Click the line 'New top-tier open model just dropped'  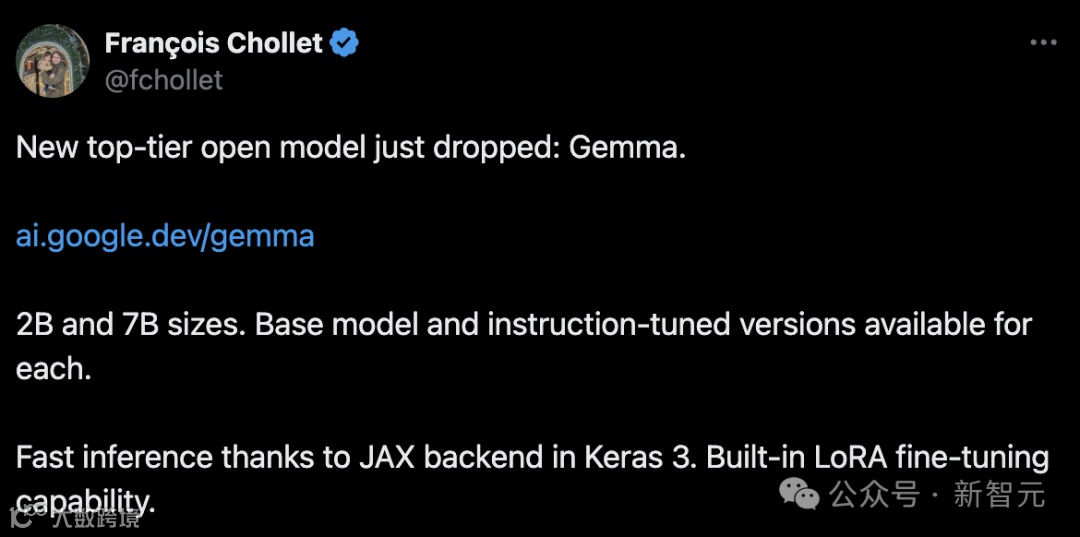tap(289, 149)
